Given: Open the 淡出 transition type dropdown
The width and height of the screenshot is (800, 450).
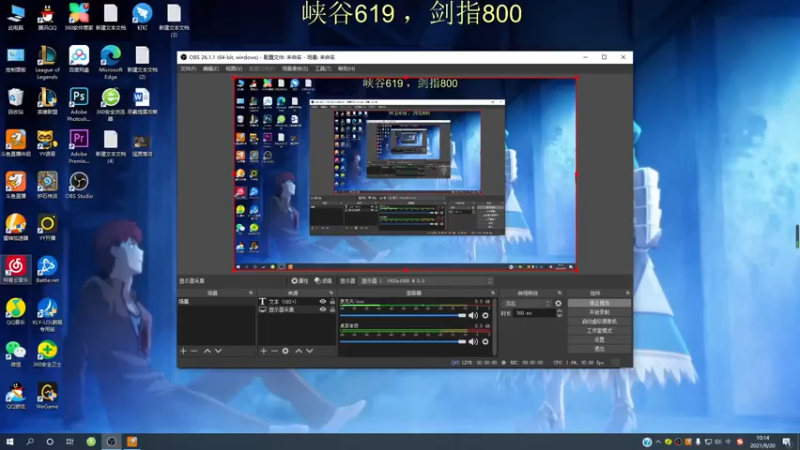Looking at the screenshot, I should 527,303.
